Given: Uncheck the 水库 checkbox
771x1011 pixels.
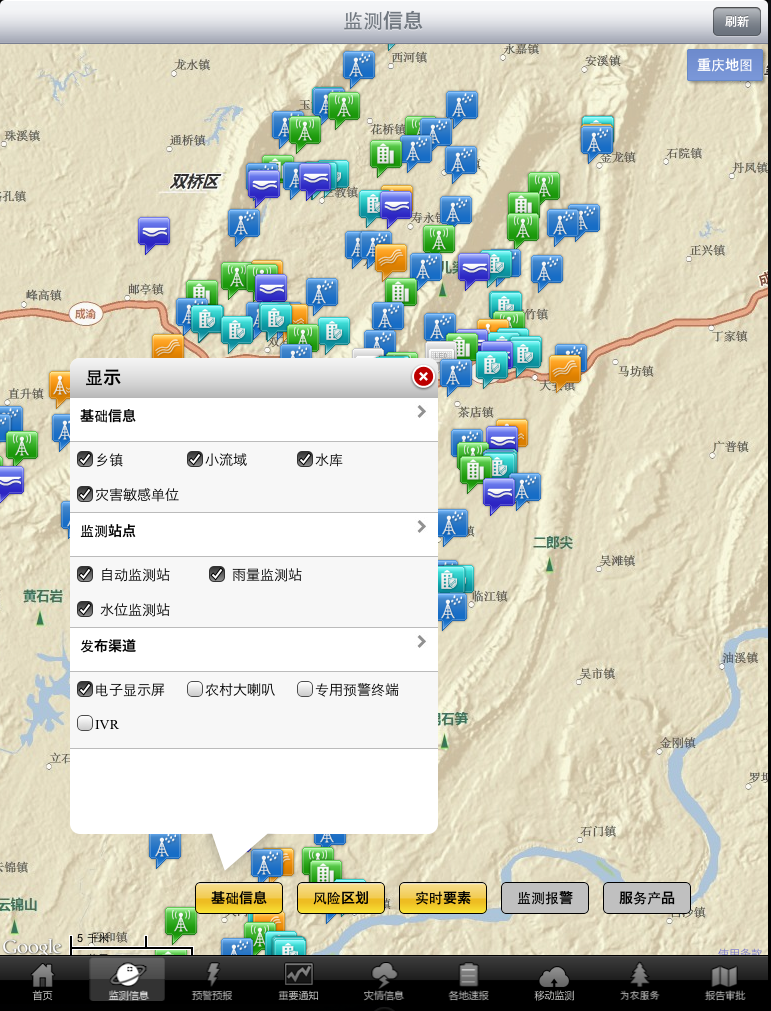Looking at the screenshot, I should click(x=305, y=459).
